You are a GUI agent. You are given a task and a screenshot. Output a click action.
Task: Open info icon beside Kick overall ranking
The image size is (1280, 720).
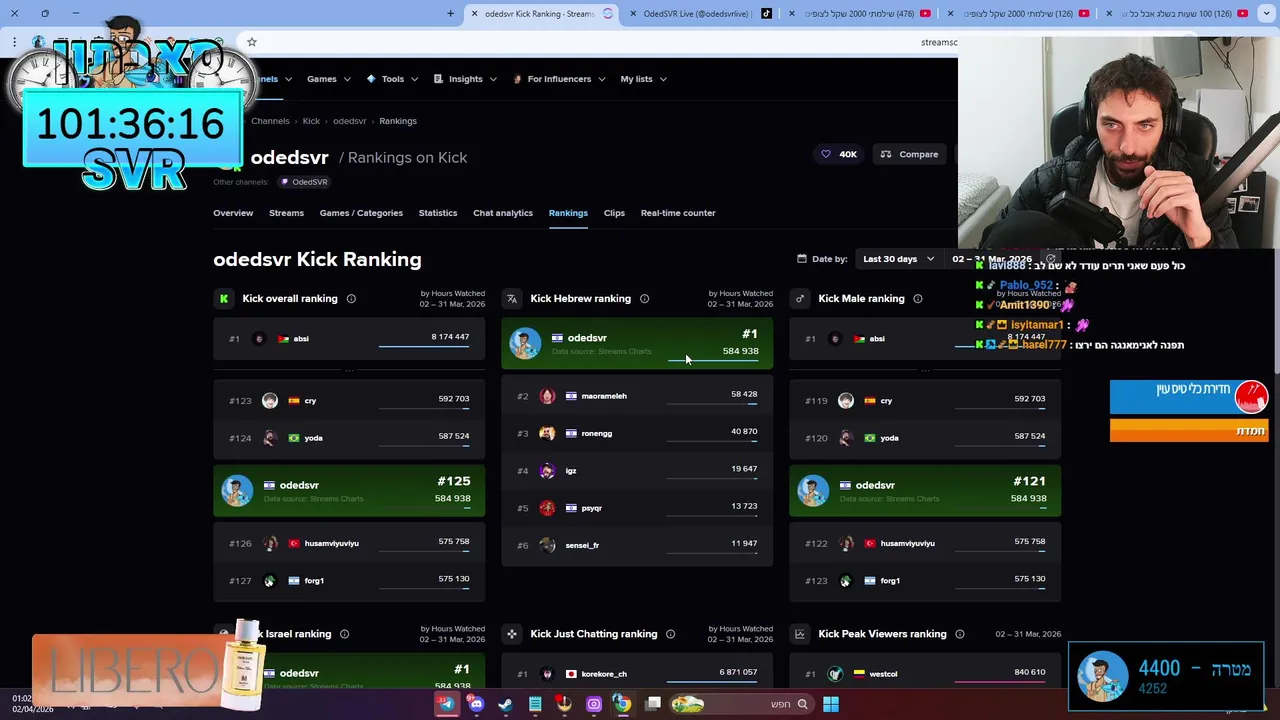[x=351, y=298]
